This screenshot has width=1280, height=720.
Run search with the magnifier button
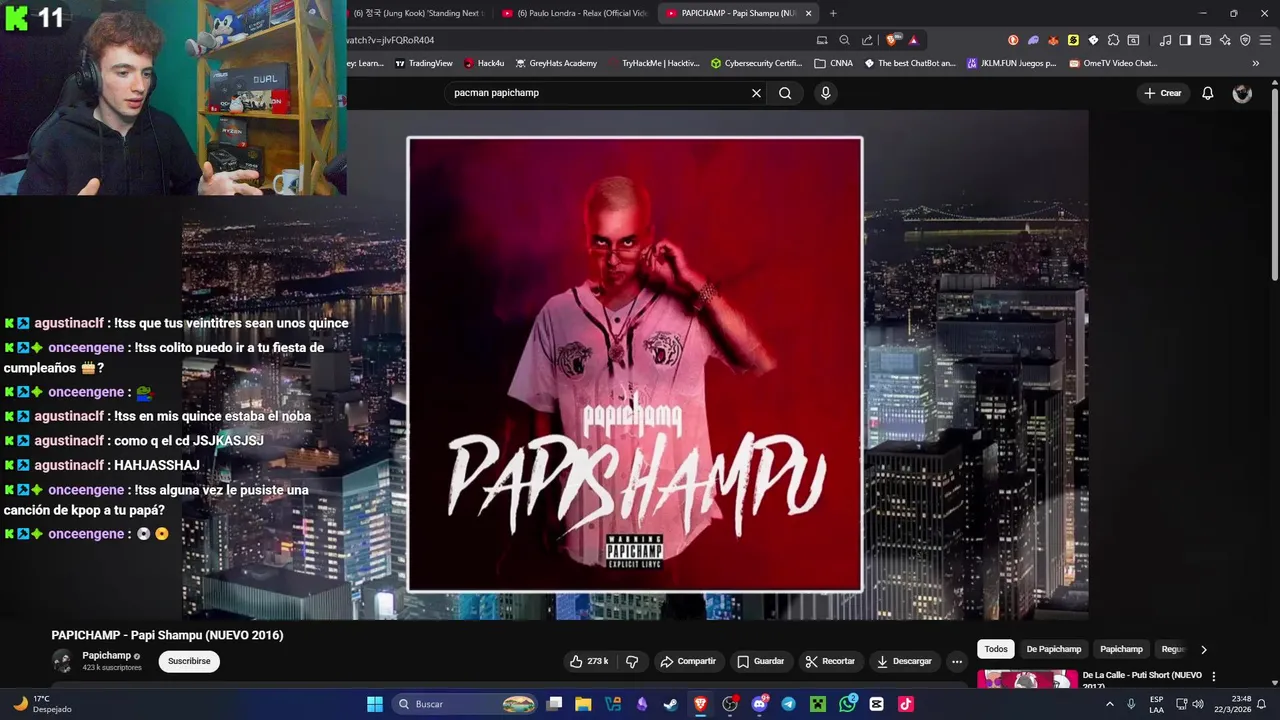[785, 93]
